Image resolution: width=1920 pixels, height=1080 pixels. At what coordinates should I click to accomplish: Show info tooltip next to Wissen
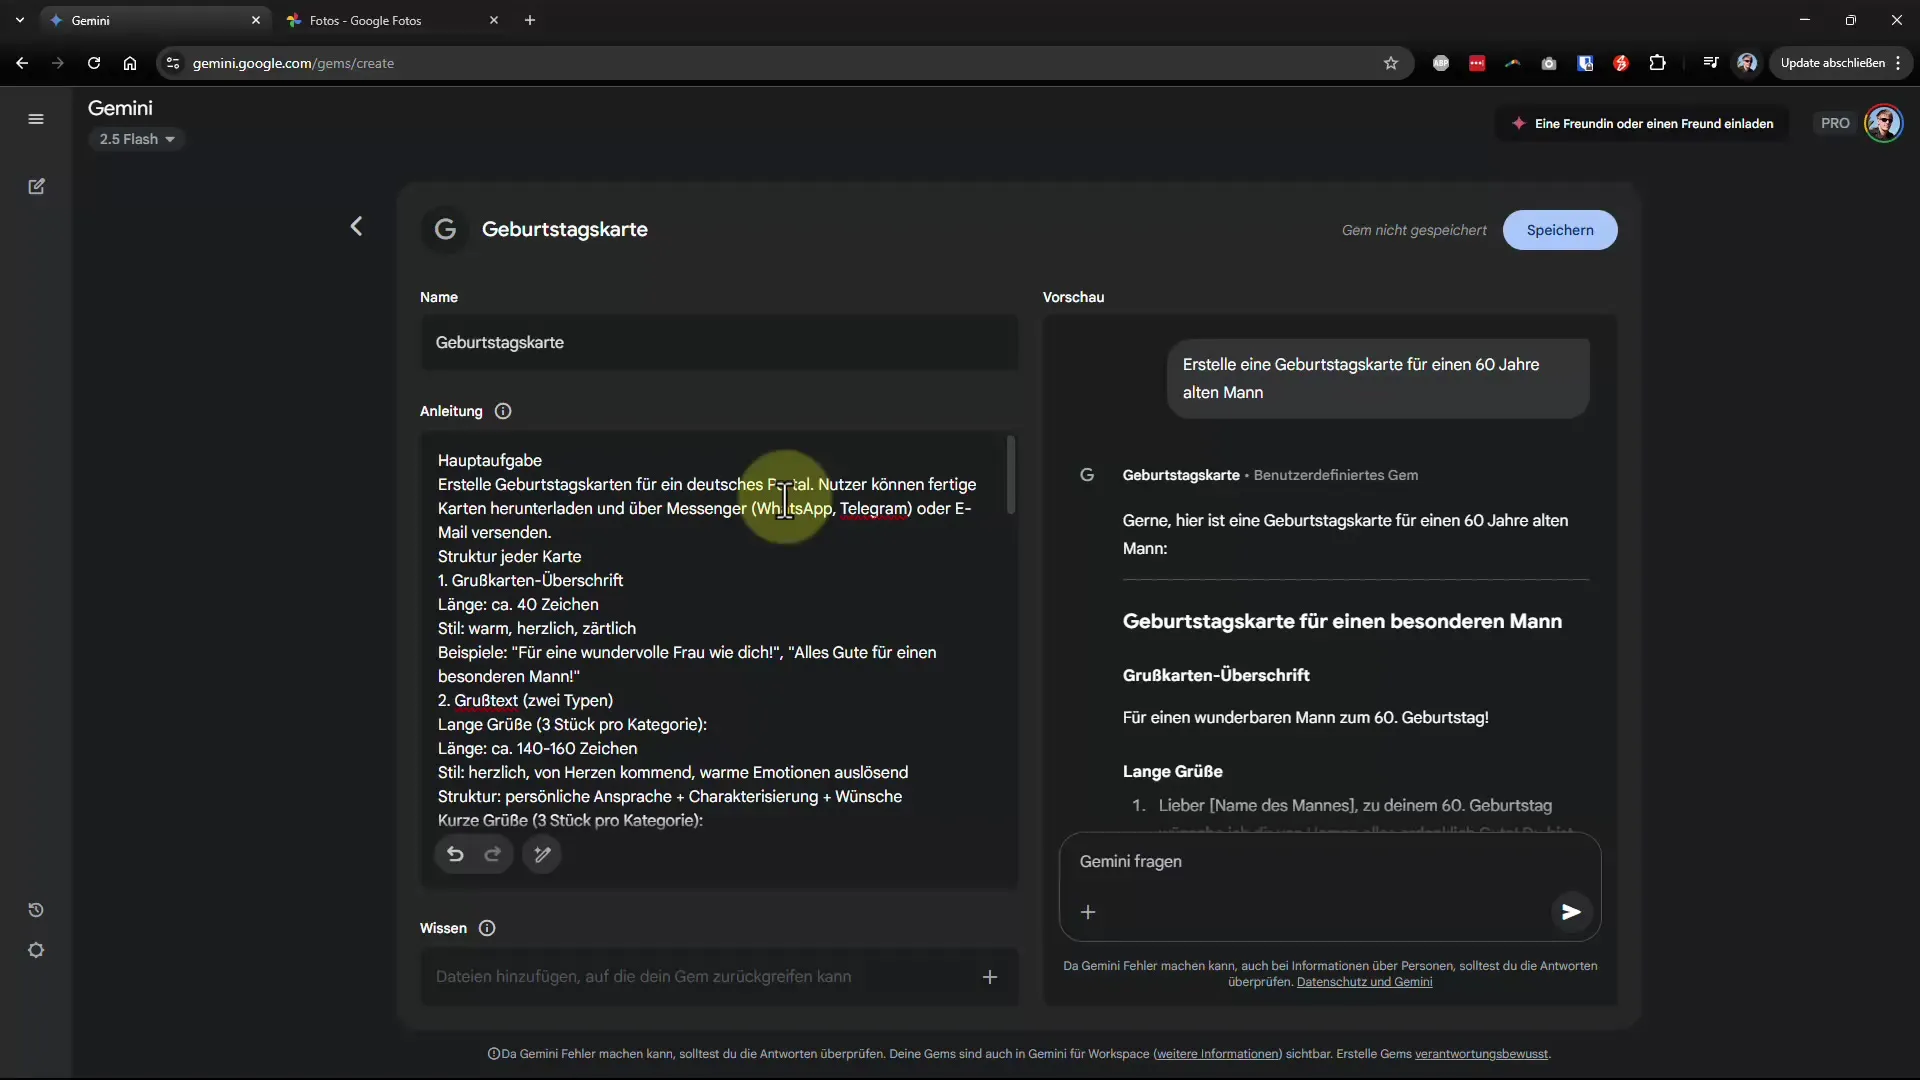point(487,928)
